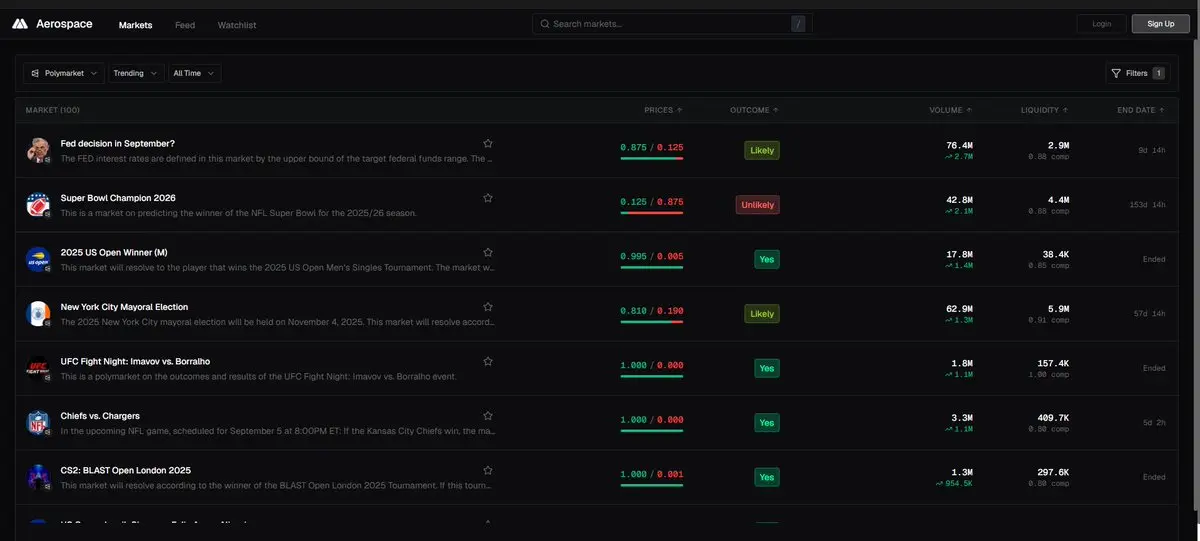Open the Chiefs vs. Chargers title
The image size is (1200, 541).
tap(100, 416)
